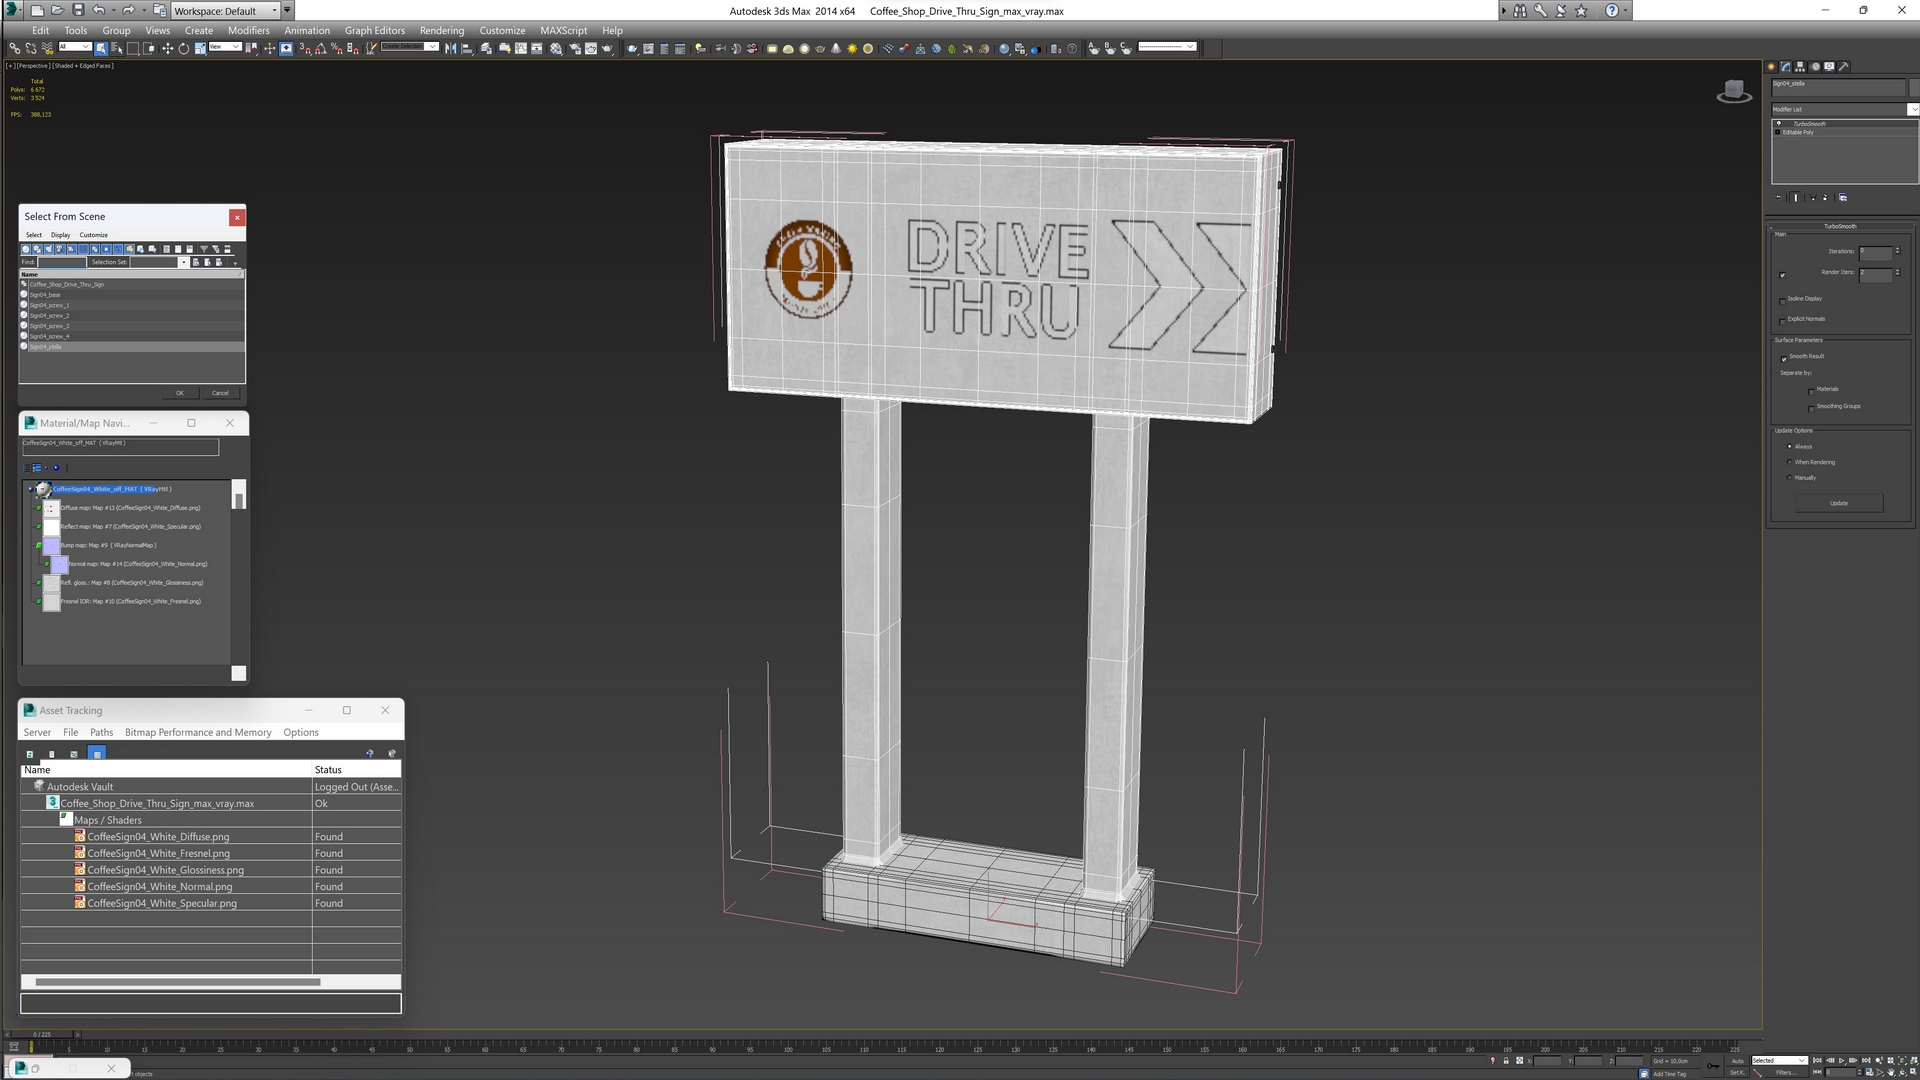Click the Open File icon
Image resolution: width=1920 pixels, height=1080 pixels.
point(57,10)
